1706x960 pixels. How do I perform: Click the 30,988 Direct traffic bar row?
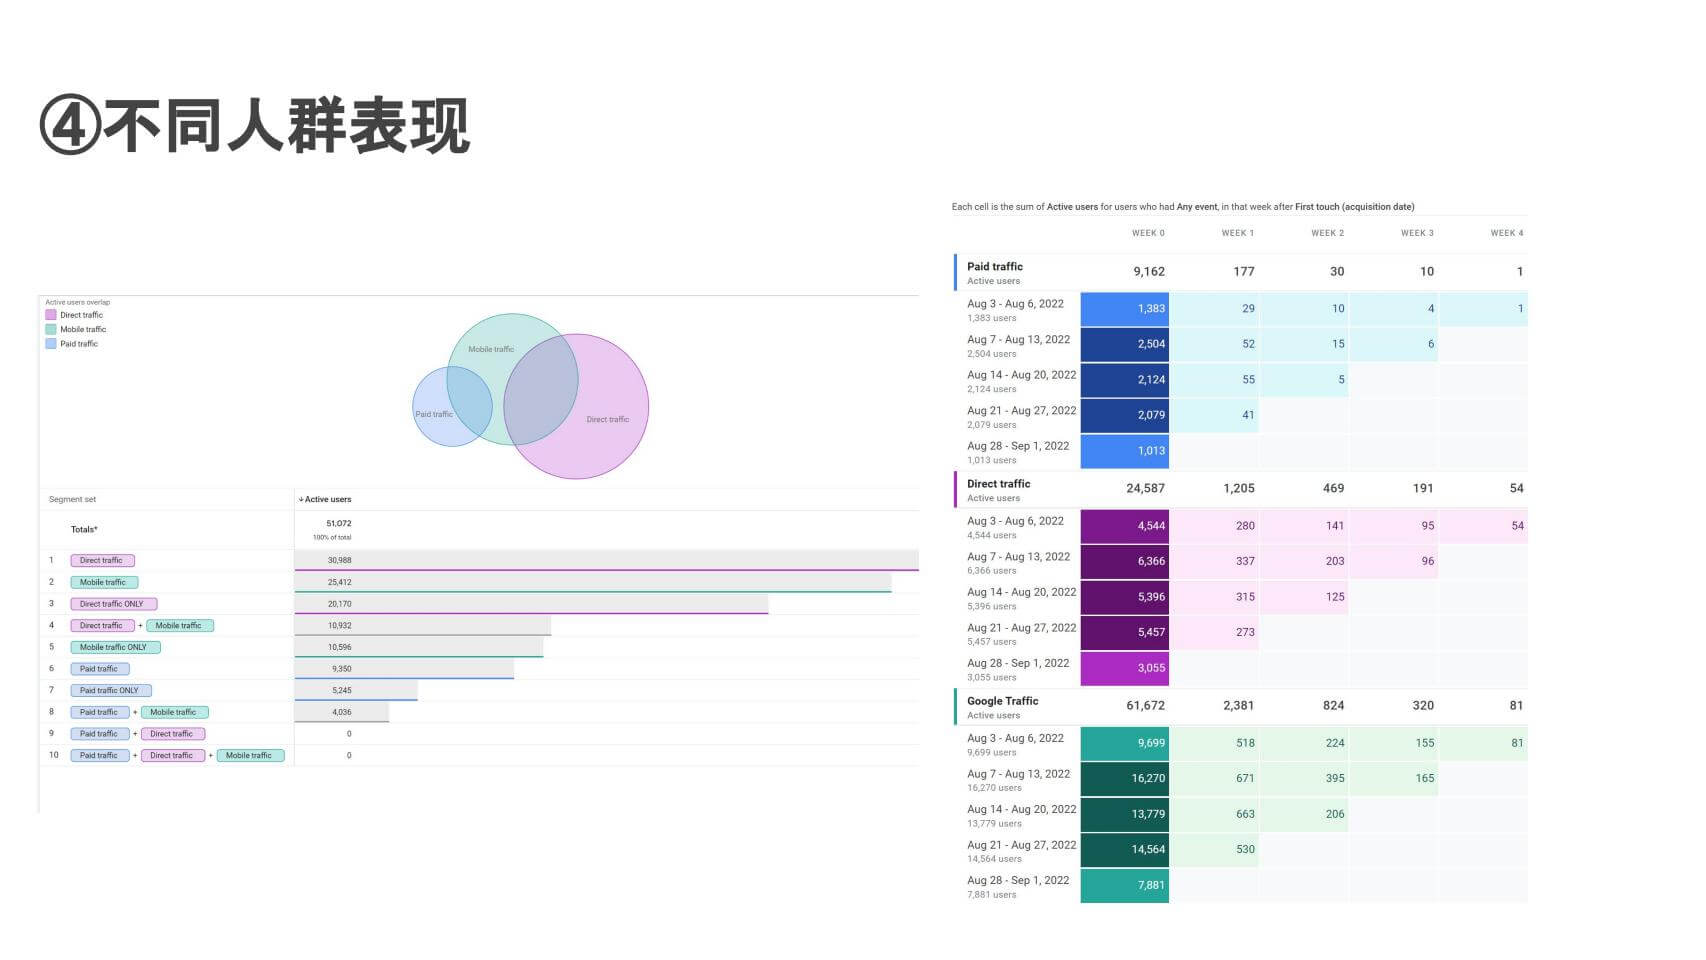coord(606,560)
